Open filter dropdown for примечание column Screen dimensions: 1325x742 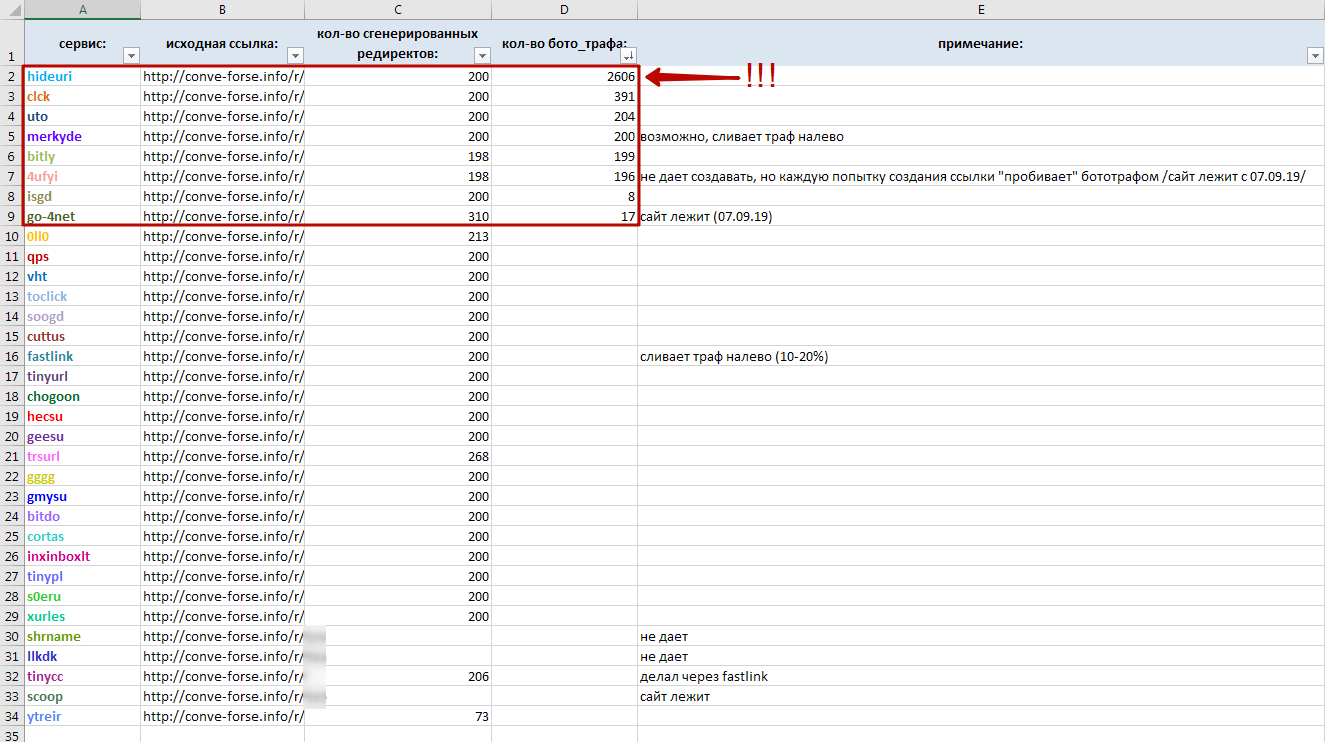click(1315, 56)
